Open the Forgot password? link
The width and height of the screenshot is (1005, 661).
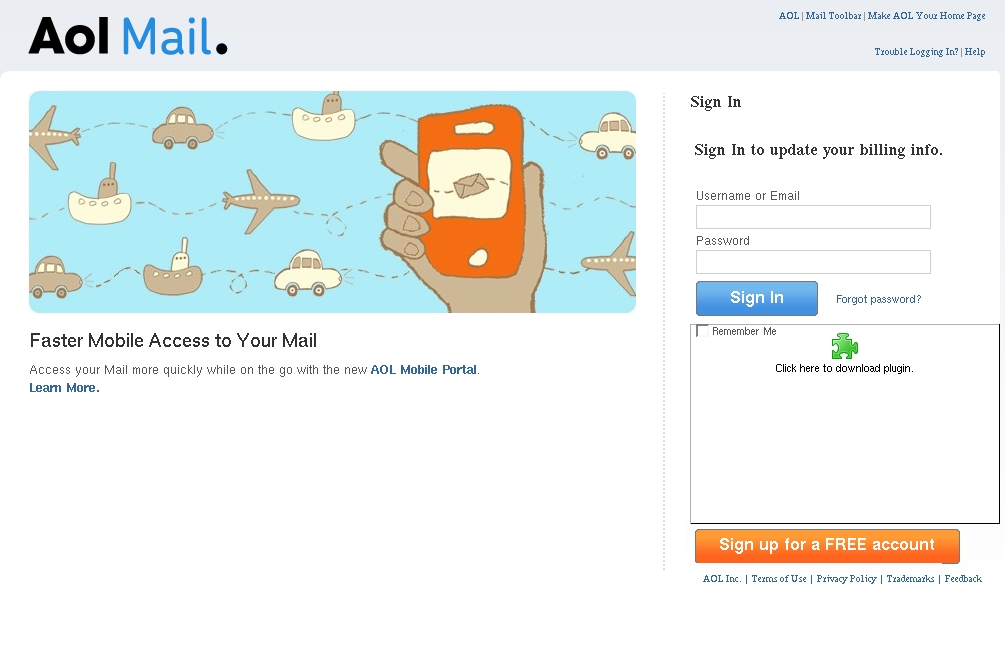878,299
